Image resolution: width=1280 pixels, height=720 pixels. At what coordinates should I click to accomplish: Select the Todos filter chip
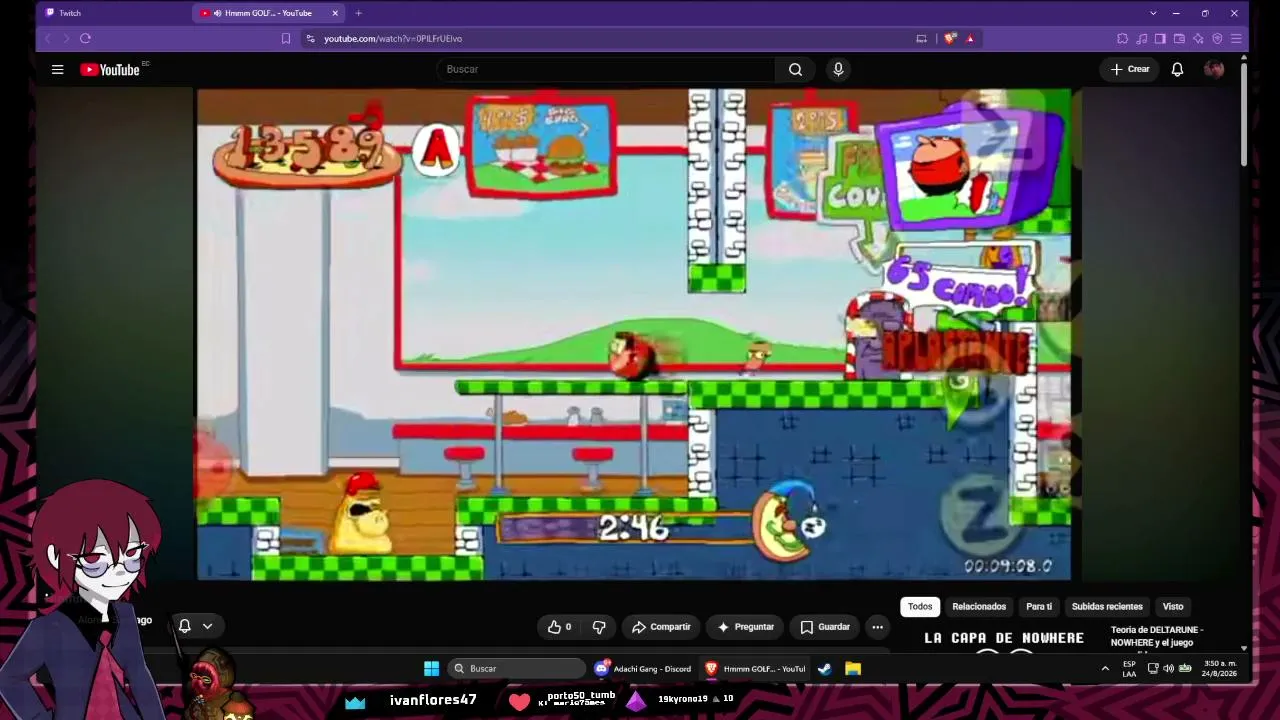pos(920,606)
